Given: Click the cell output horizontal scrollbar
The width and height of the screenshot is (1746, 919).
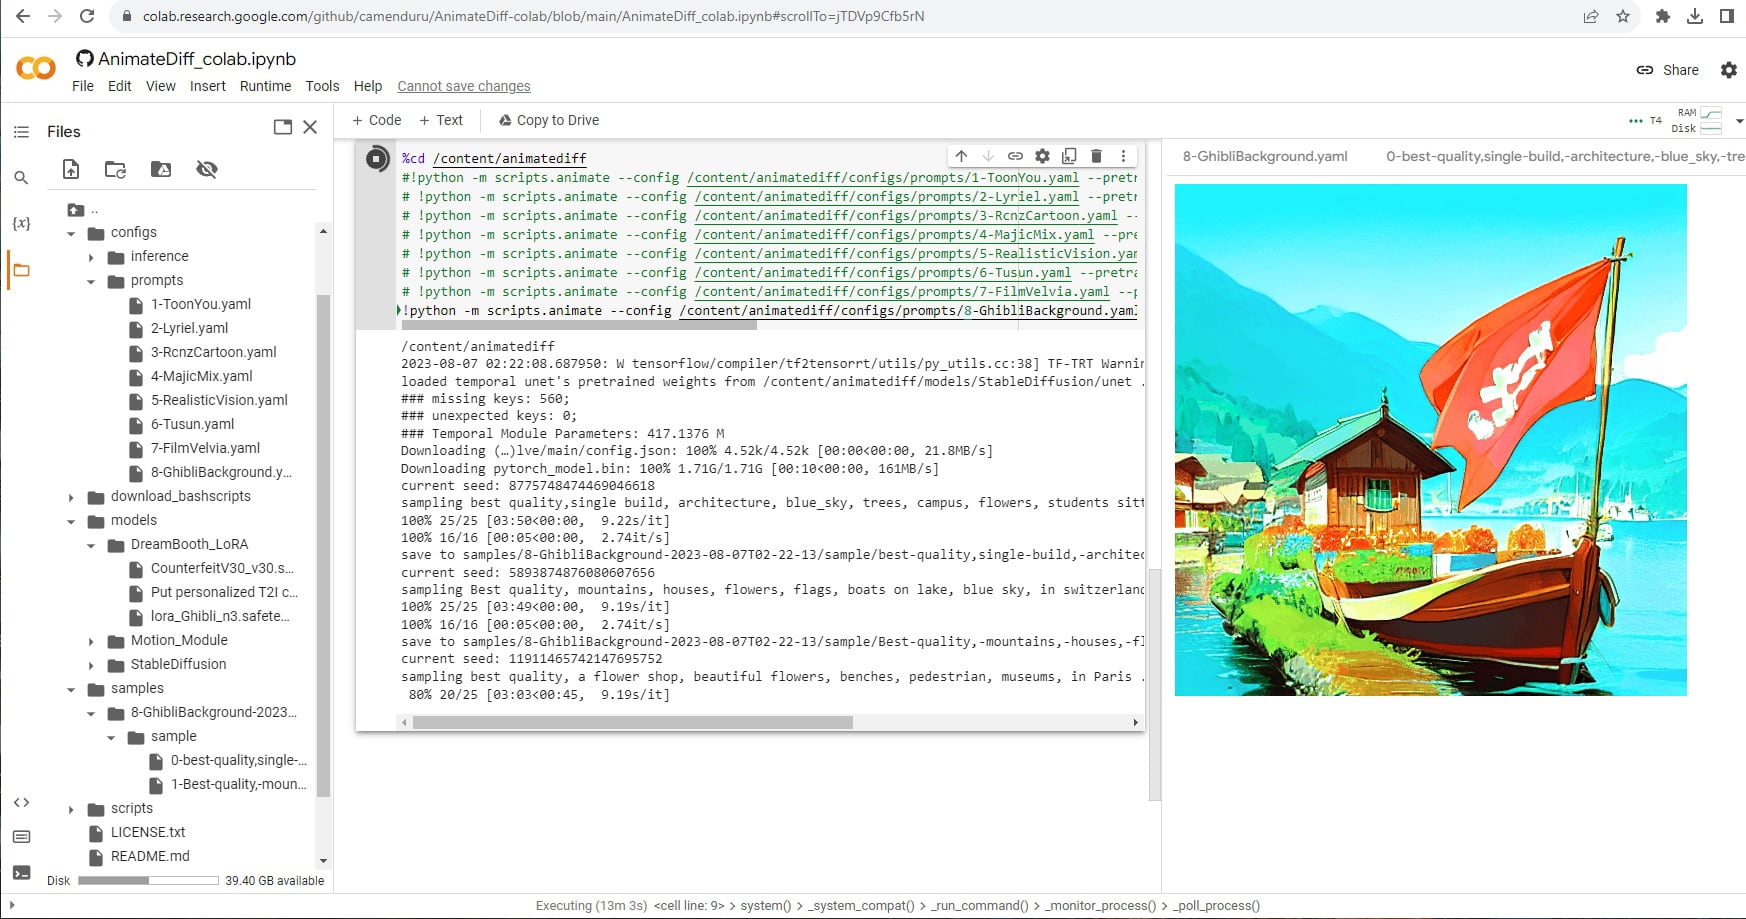Looking at the screenshot, I should [x=632, y=722].
